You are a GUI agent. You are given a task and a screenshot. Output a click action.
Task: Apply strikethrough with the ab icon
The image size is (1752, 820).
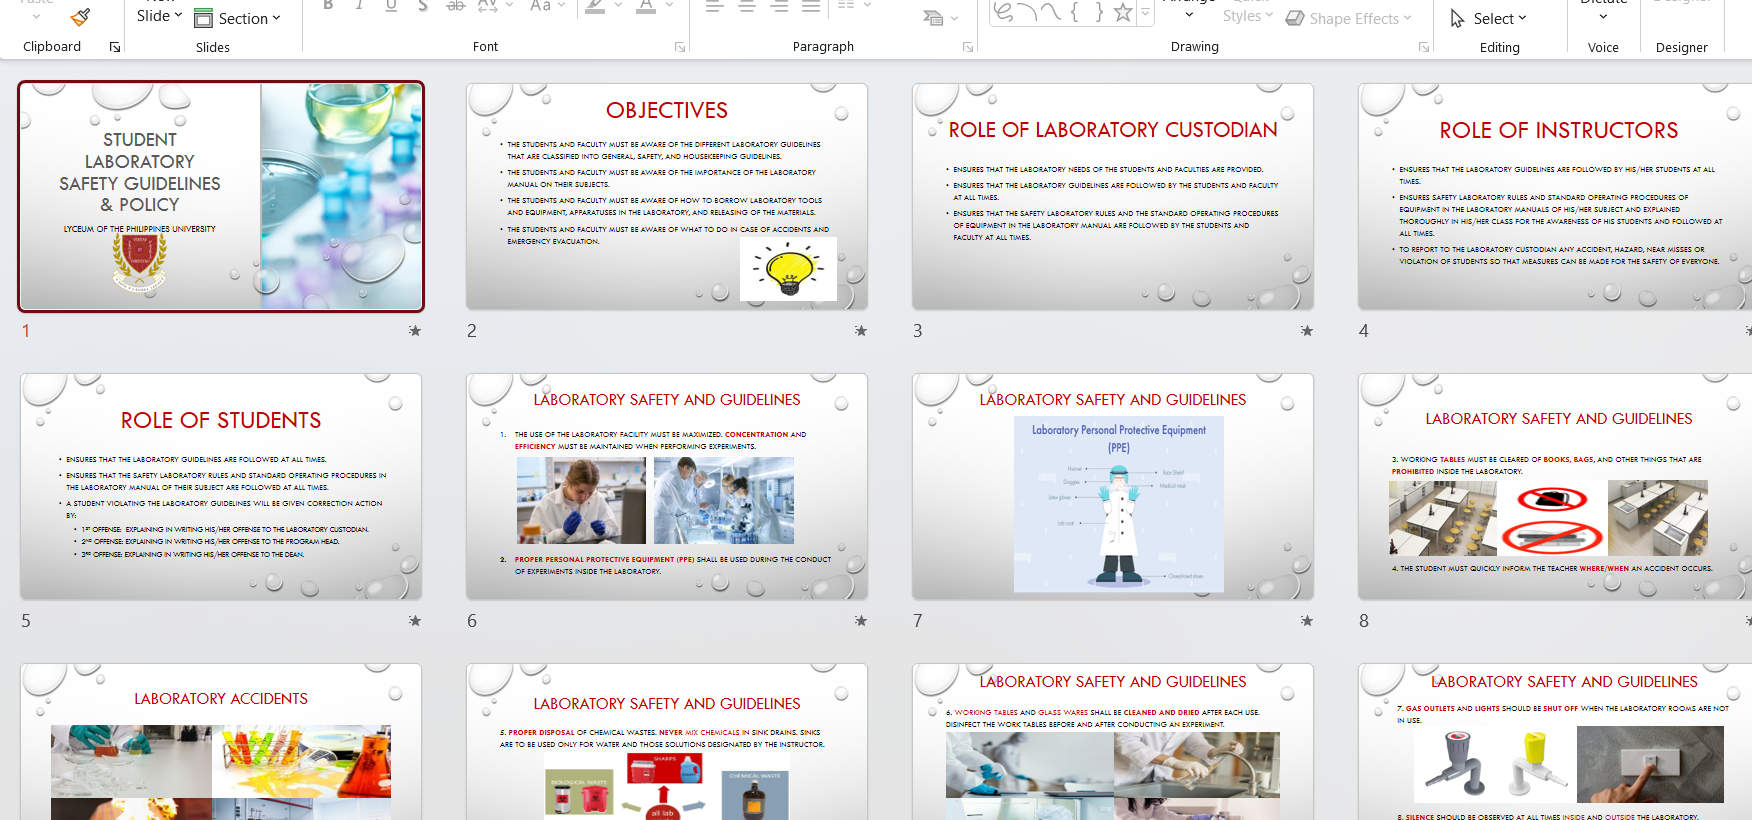click(x=455, y=6)
